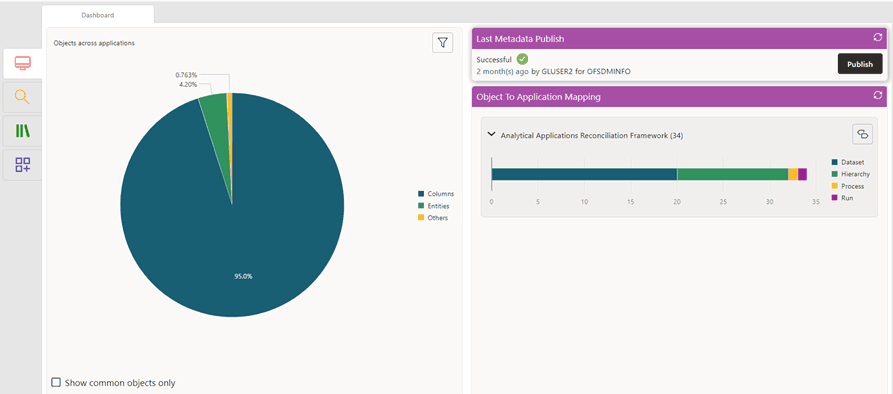Select the dark blue Dataset bar segment
Image resolution: width=893 pixels, height=394 pixels.
584,174
